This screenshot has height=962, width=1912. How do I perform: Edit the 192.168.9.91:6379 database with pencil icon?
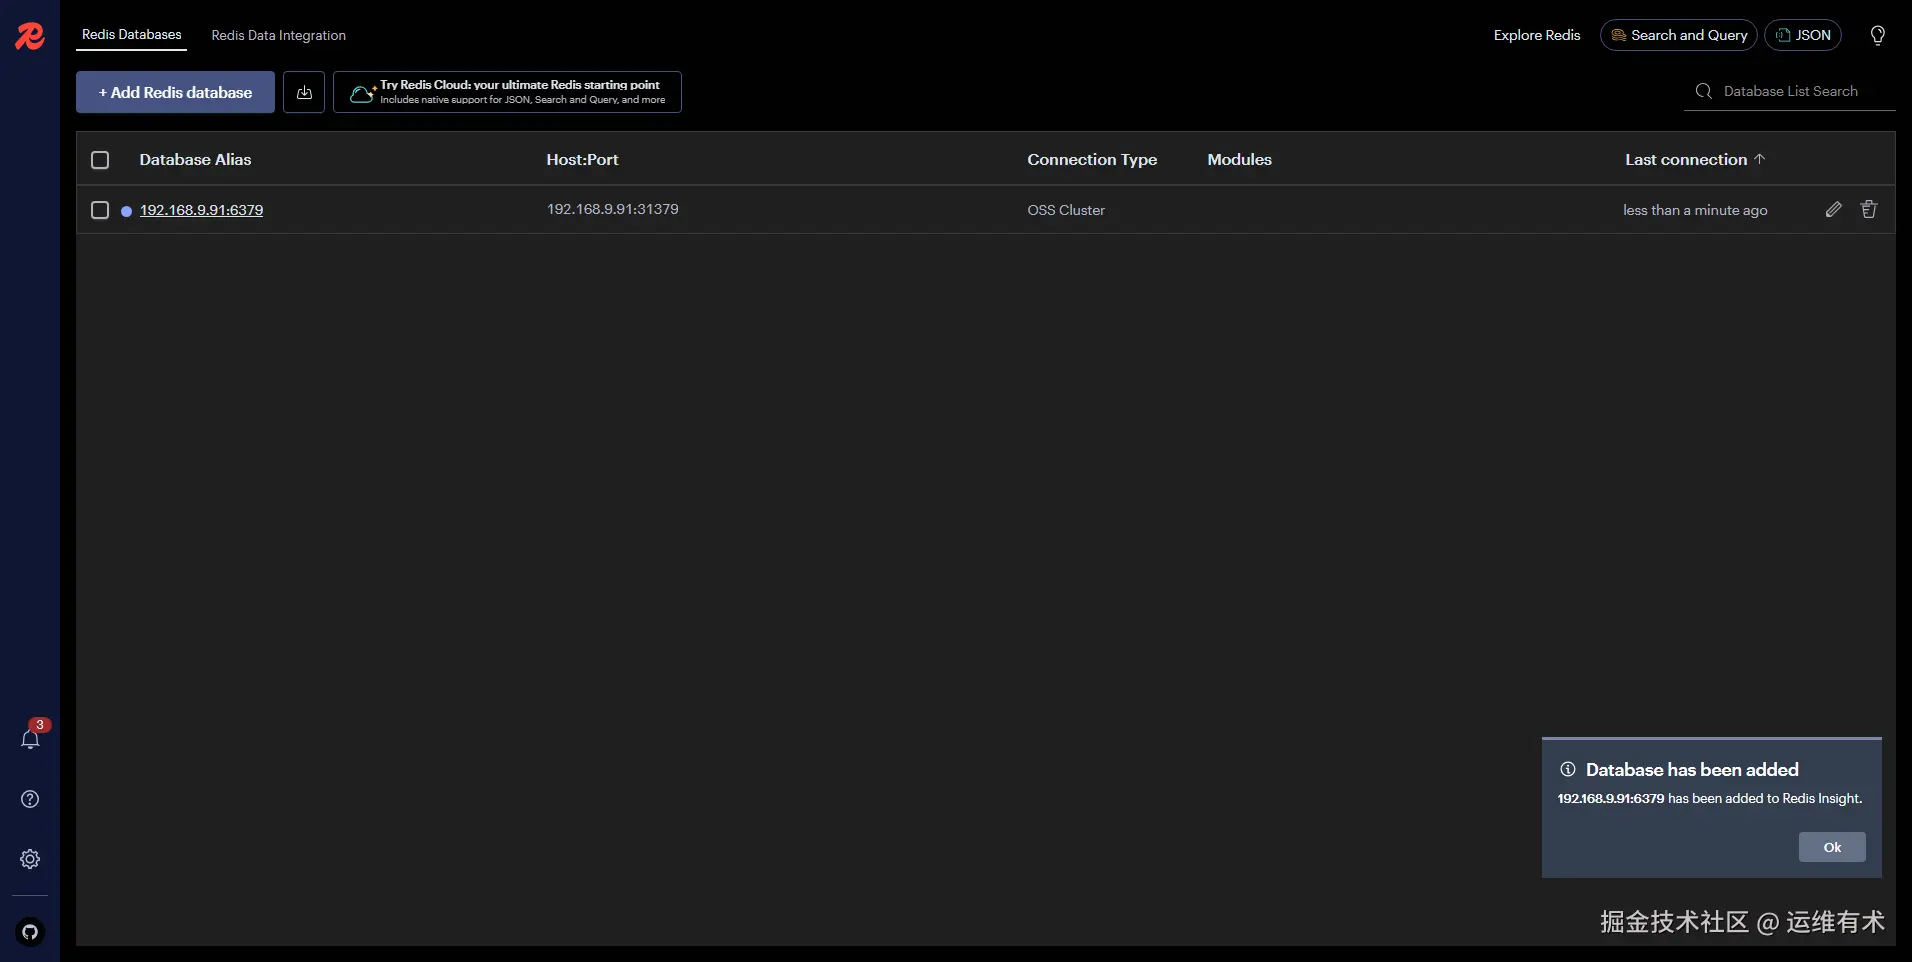click(x=1832, y=210)
